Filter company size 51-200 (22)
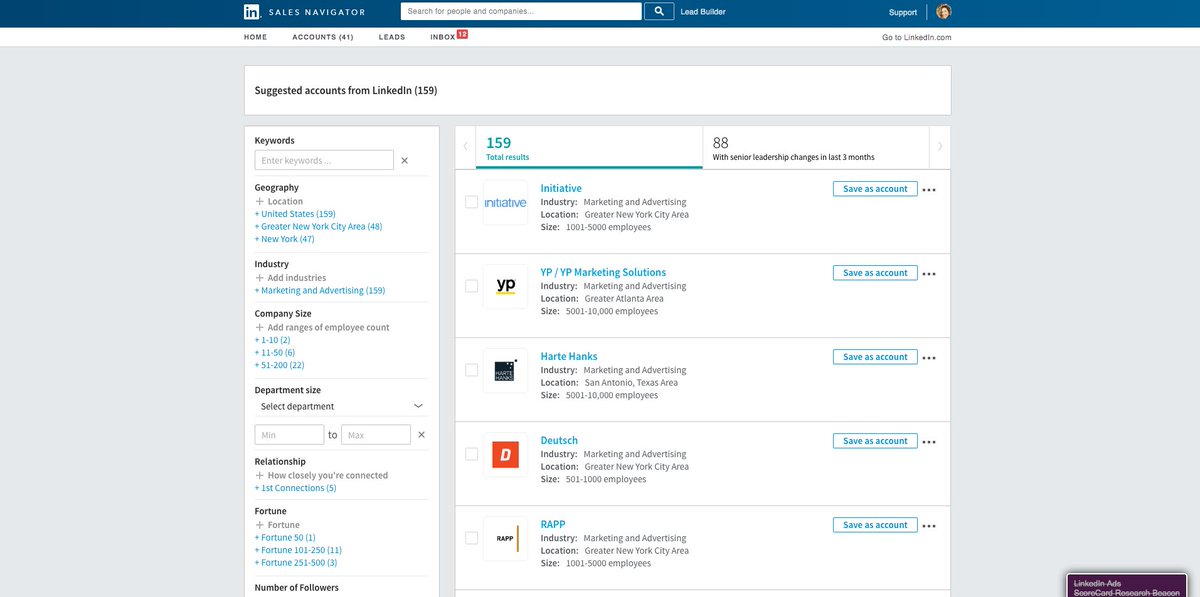The height and width of the screenshot is (597, 1200). coord(279,365)
